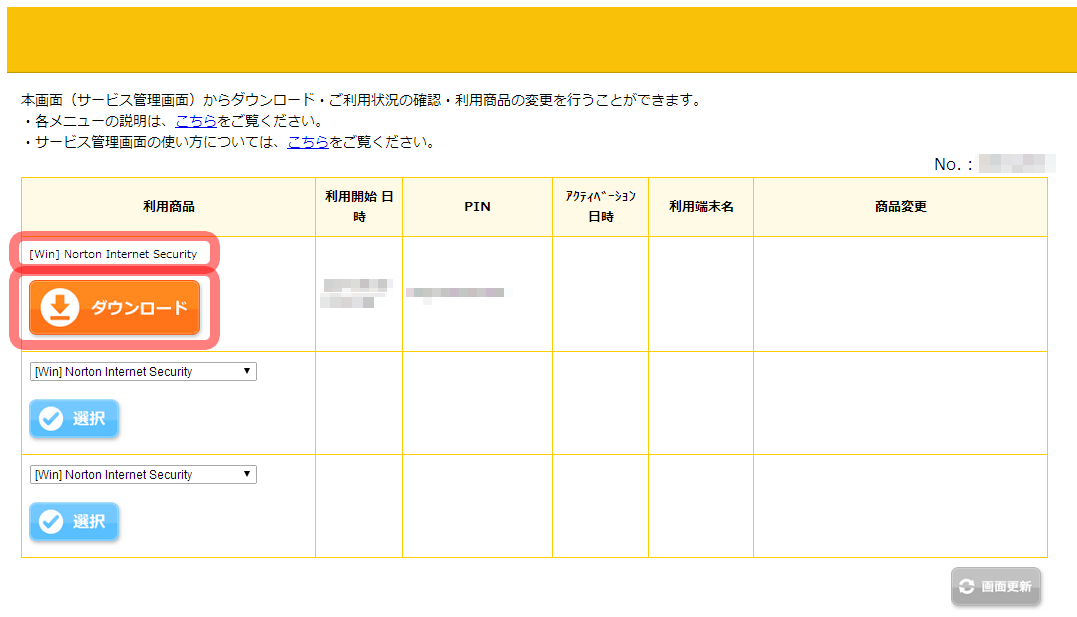The width and height of the screenshot is (1077, 617).
Task: Follow the こちら link about using サービス管理画面
Action: click(x=307, y=142)
